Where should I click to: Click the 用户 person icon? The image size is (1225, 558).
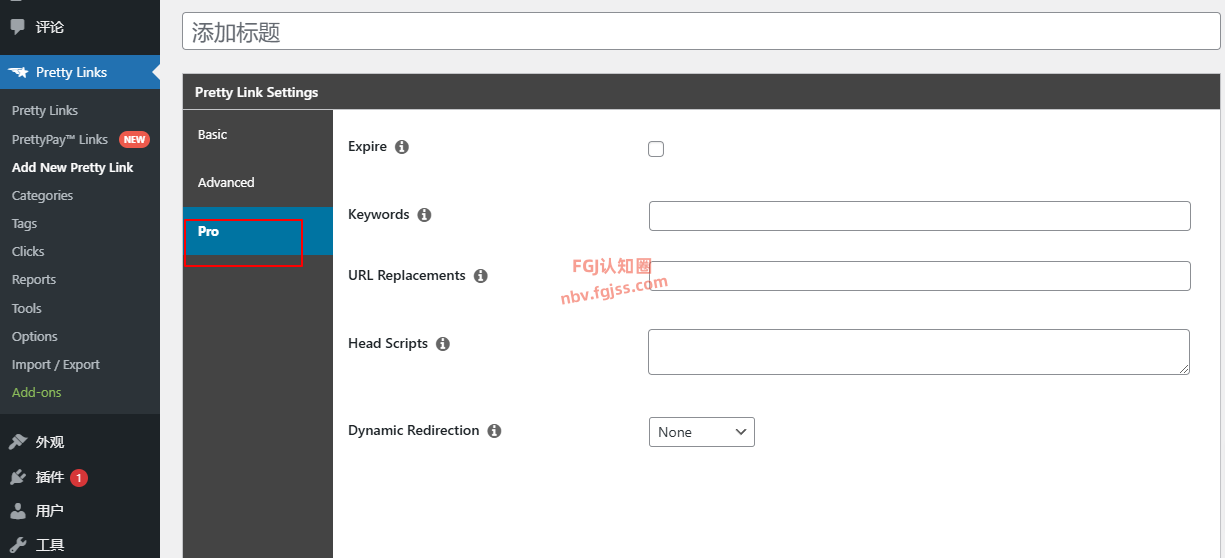click(x=18, y=511)
